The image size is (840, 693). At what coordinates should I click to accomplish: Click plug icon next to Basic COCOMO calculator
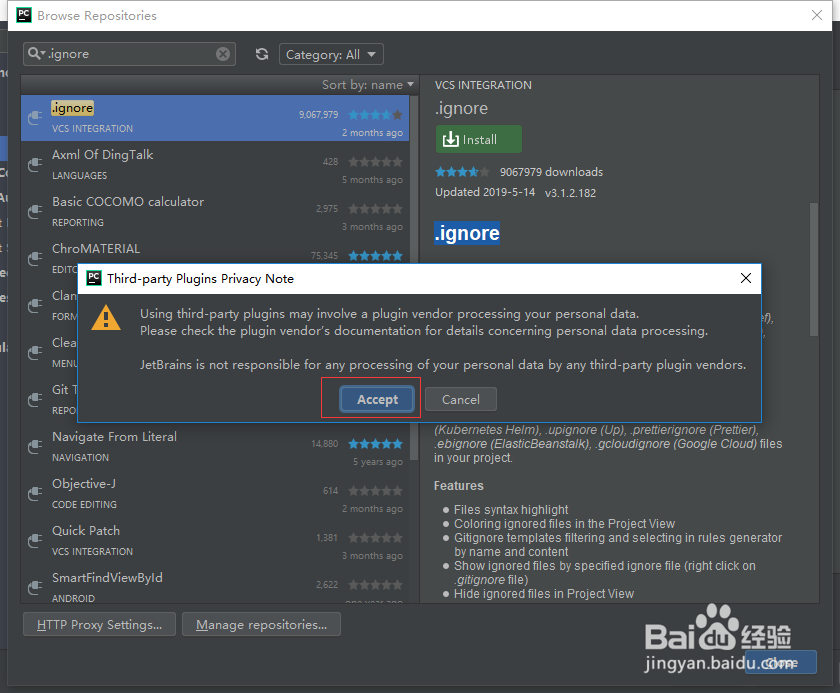[x=35, y=211]
